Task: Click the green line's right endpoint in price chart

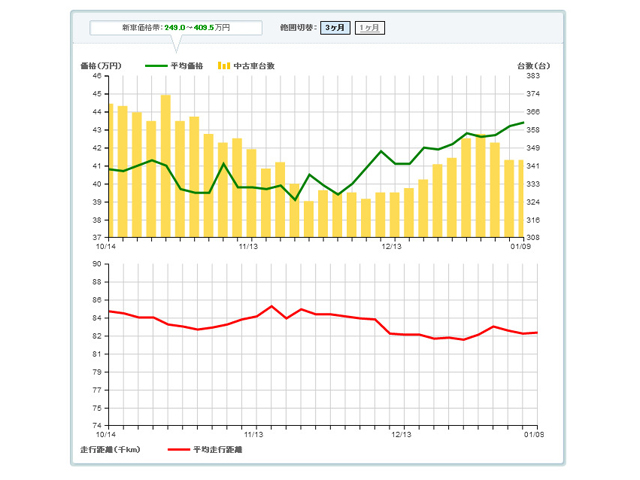Action: click(x=523, y=123)
